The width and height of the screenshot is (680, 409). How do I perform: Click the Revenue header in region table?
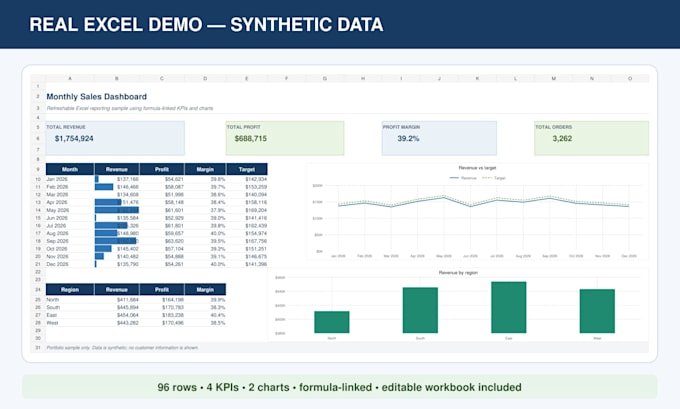click(117, 289)
